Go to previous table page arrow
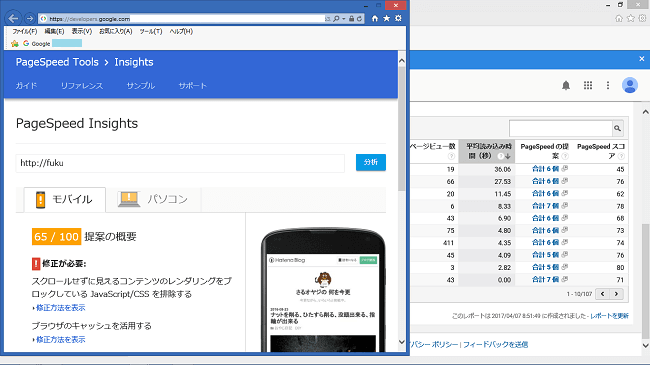Screen dimensions: 650x365 point(602,294)
